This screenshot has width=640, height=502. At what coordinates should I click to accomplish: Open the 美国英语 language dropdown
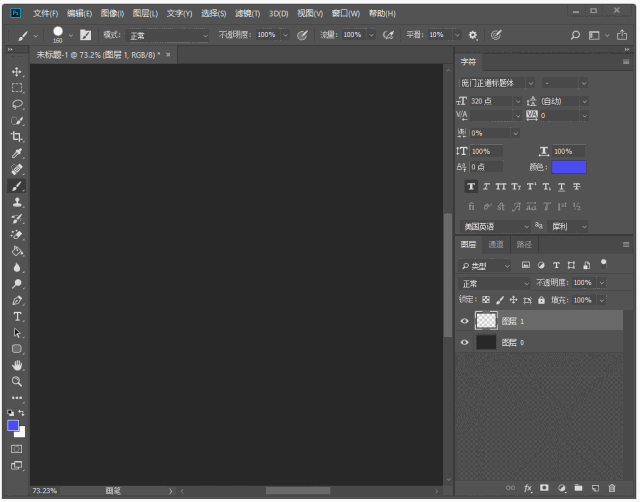point(495,227)
